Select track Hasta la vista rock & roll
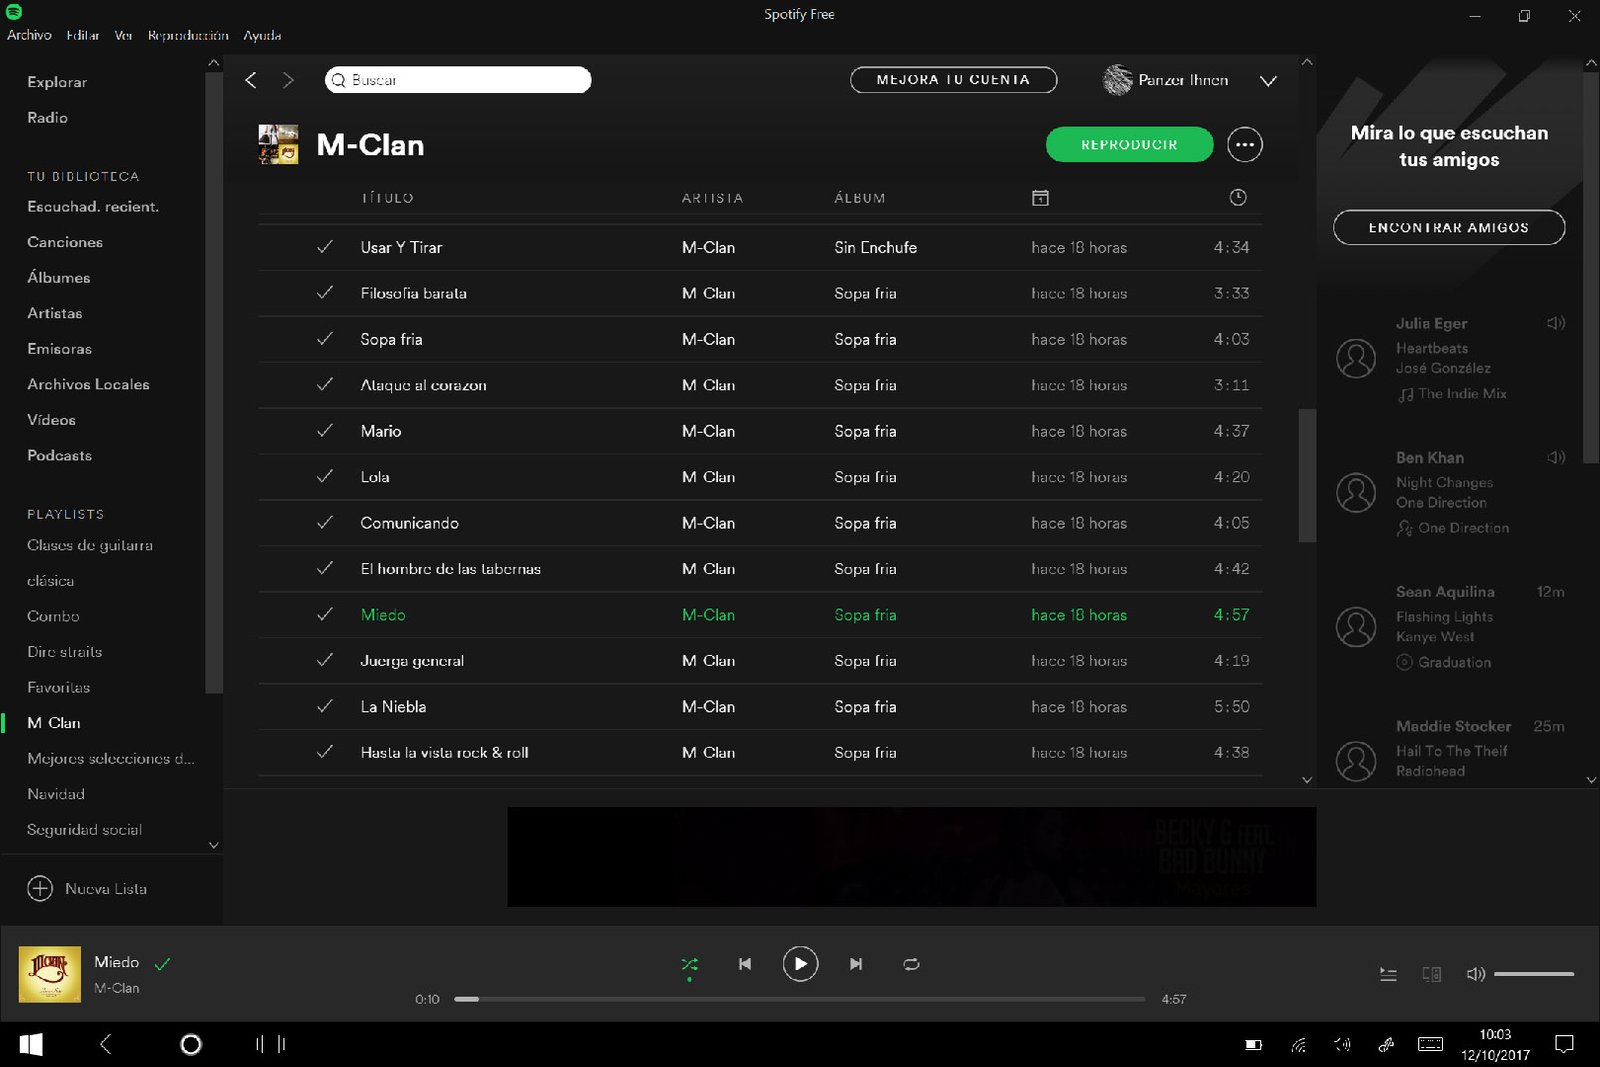The image size is (1600, 1067). tap(444, 753)
